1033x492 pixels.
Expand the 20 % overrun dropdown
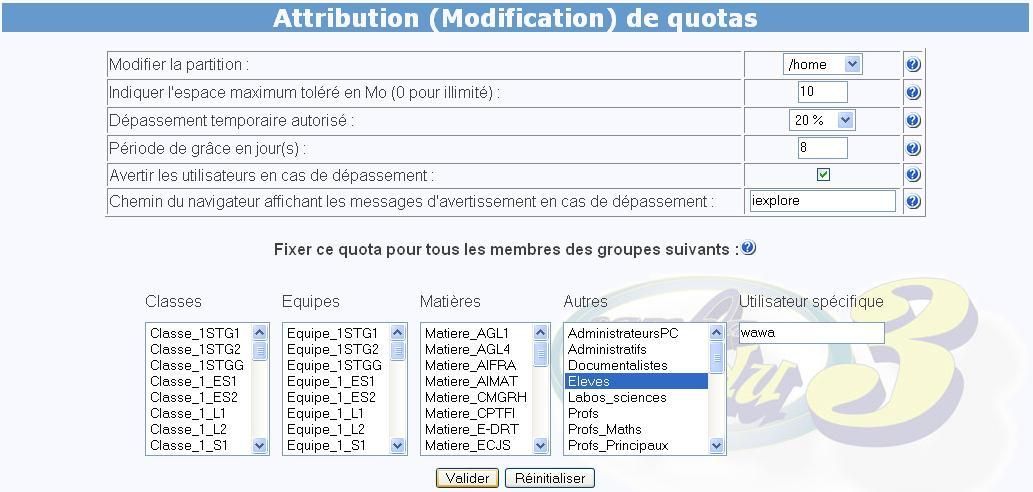822,120
